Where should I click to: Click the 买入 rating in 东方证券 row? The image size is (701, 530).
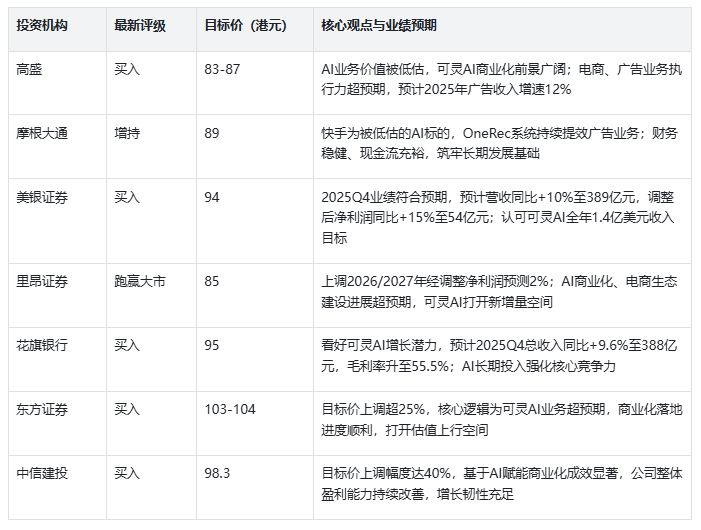[x=127, y=409]
